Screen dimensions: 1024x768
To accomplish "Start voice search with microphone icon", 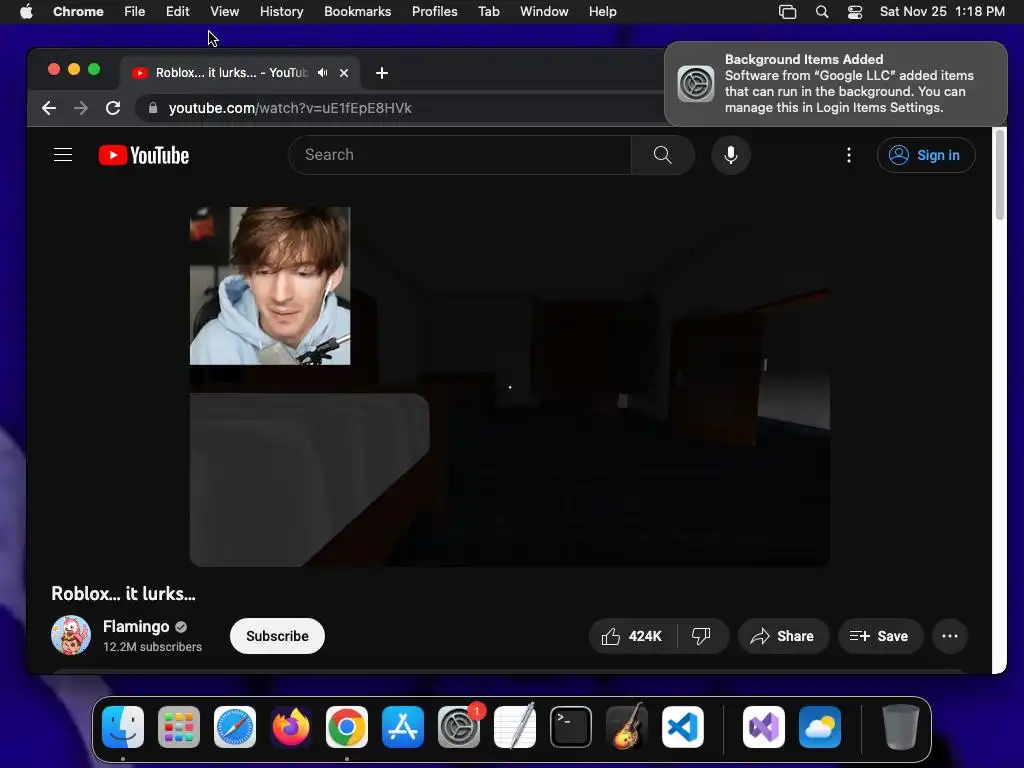I will pyautogui.click(x=731, y=155).
